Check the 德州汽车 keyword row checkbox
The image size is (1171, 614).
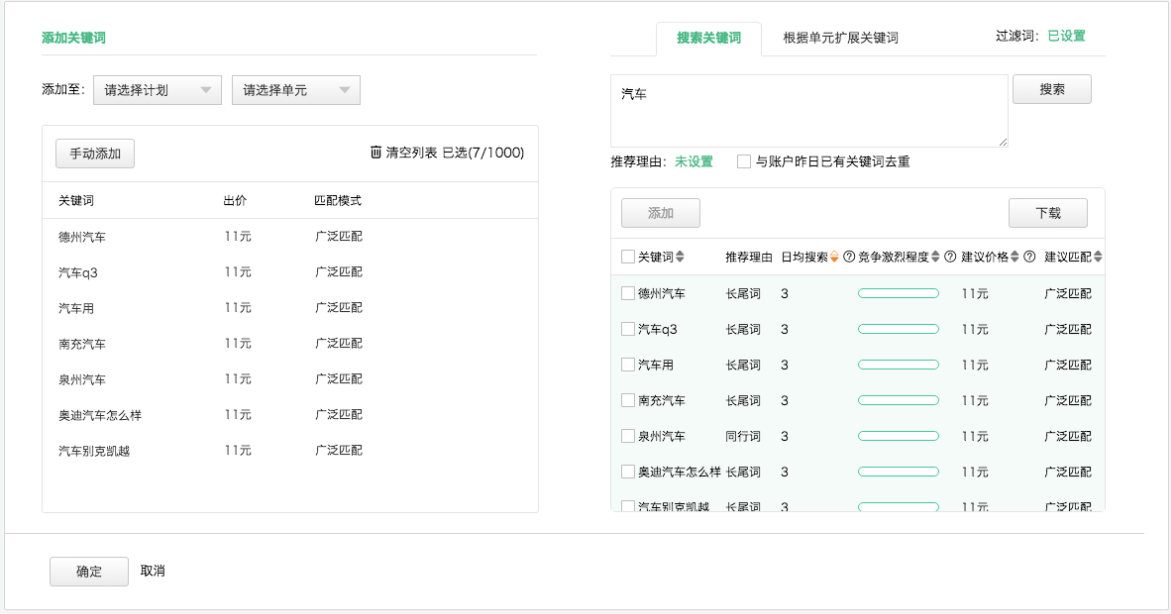(628, 294)
